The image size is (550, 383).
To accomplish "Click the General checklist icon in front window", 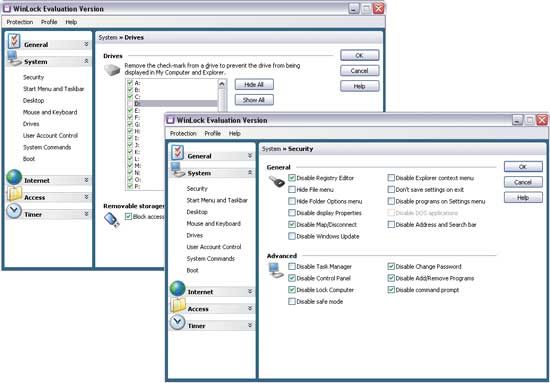I will click(x=178, y=153).
